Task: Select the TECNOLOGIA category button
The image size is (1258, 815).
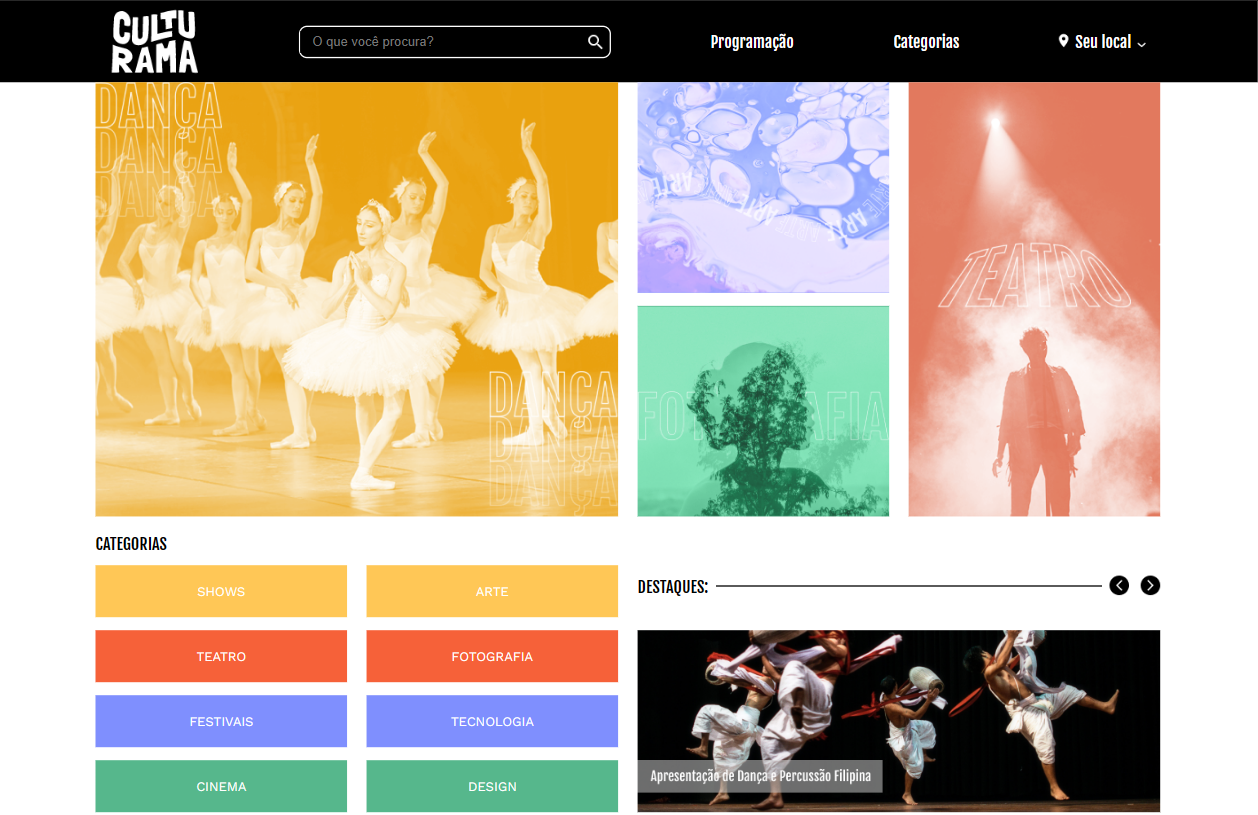Action: 492,721
